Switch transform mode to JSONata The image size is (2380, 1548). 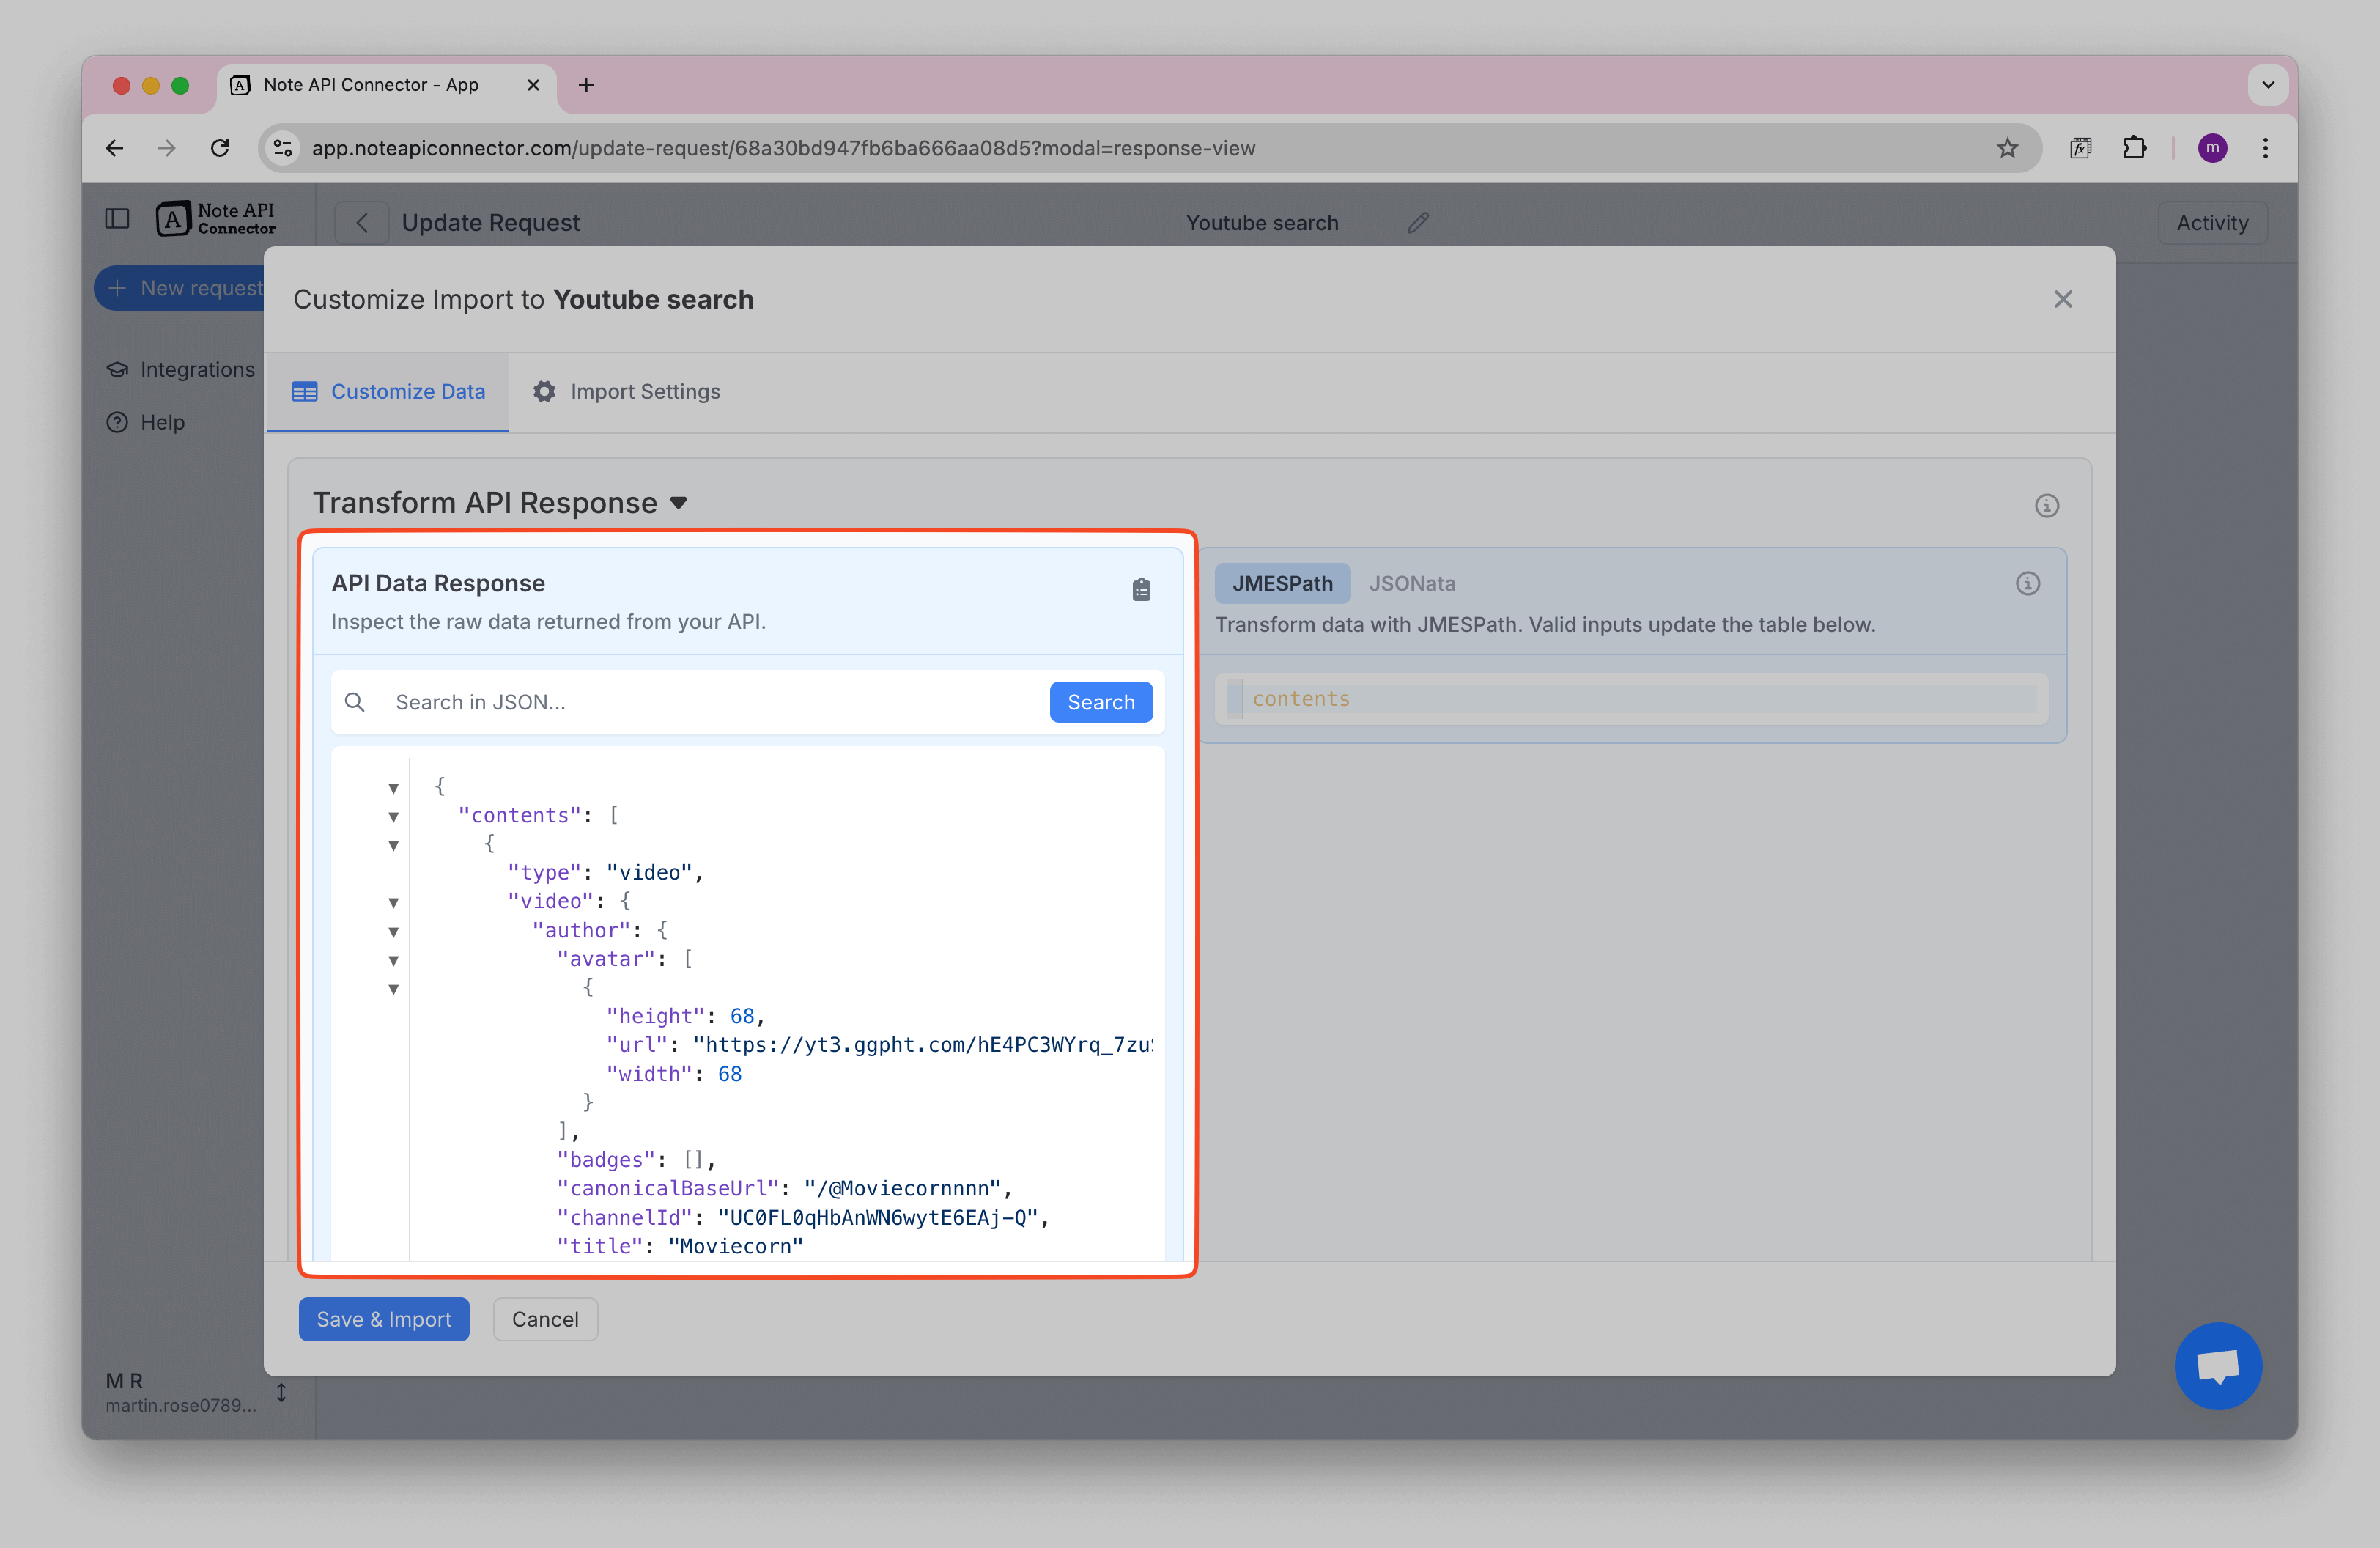tap(1412, 583)
